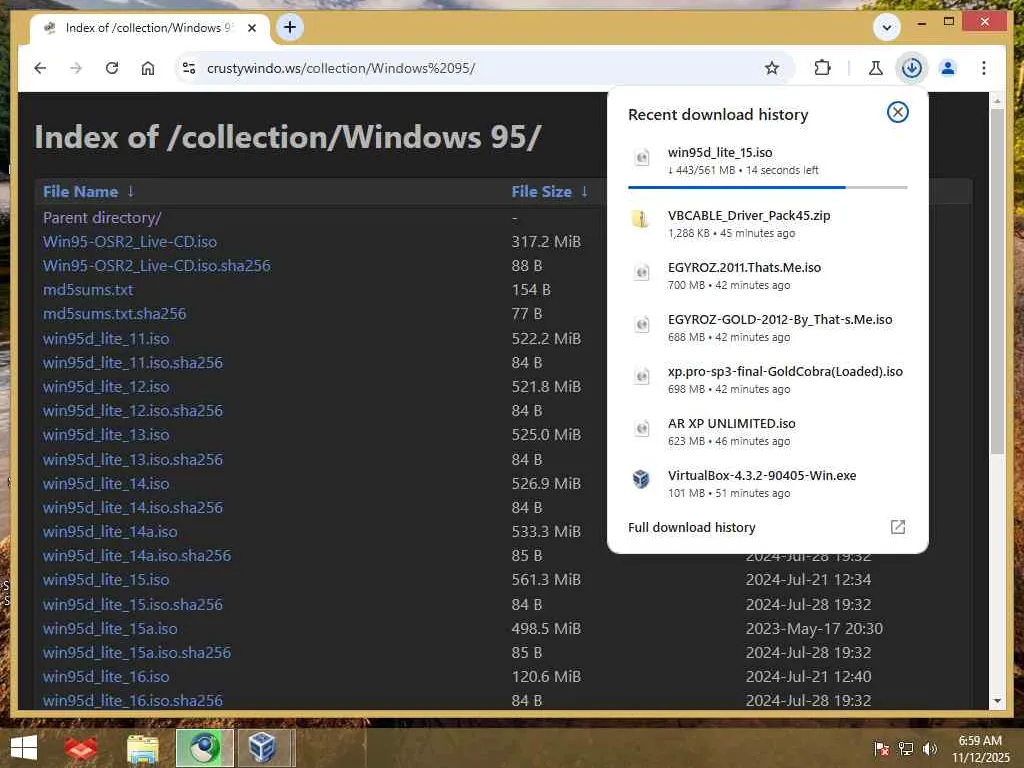The height and width of the screenshot is (768, 1024).
Task: Reload the current page
Action: click(112, 68)
